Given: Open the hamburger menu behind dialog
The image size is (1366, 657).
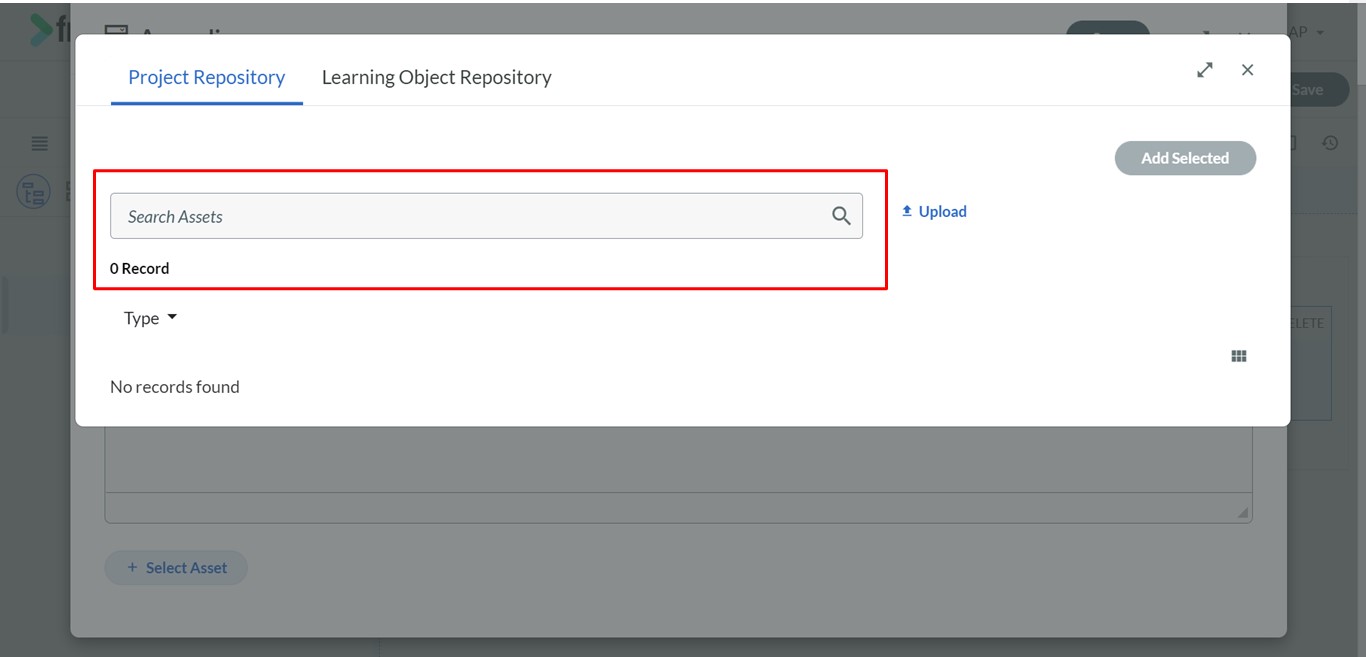Looking at the screenshot, I should pyautogui.click(x=40, y=144).
